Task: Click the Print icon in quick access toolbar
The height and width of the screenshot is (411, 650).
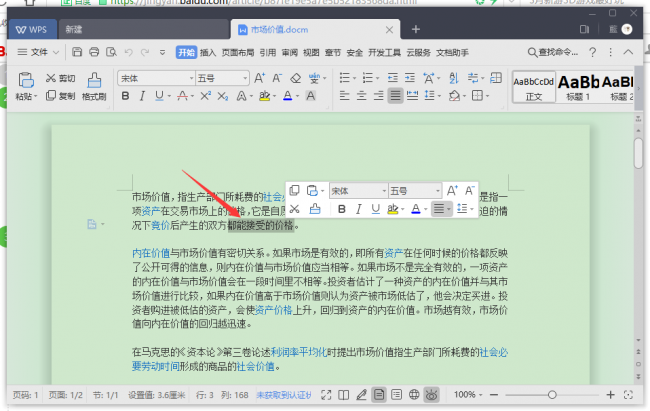Action: (94, 52)
